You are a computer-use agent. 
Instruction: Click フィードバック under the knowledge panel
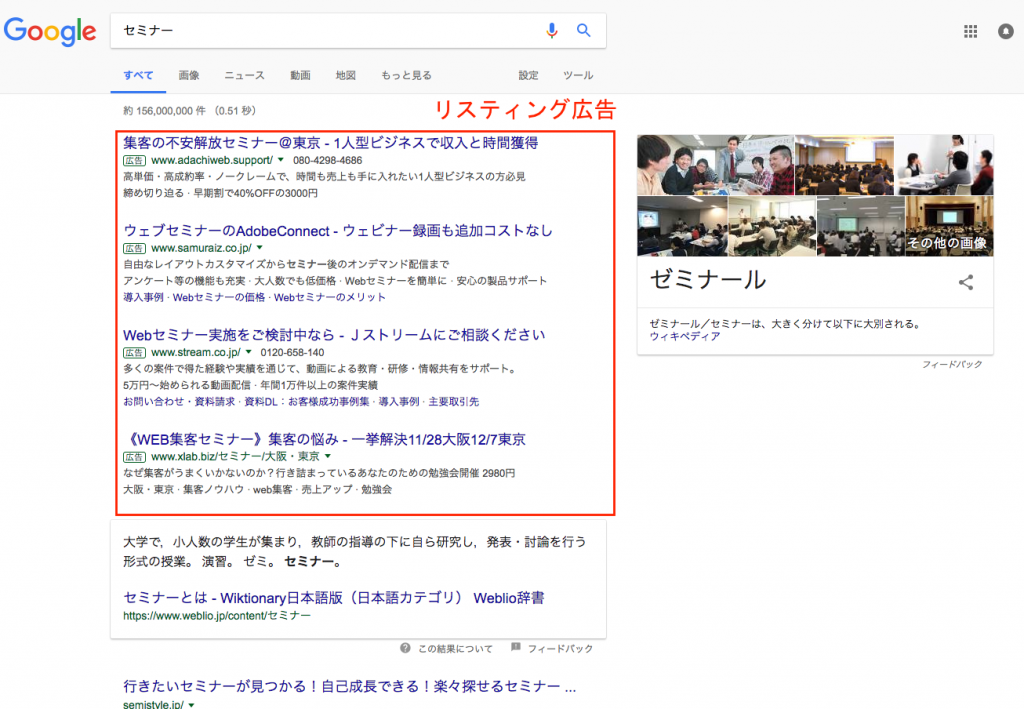(x=952, y=364)
